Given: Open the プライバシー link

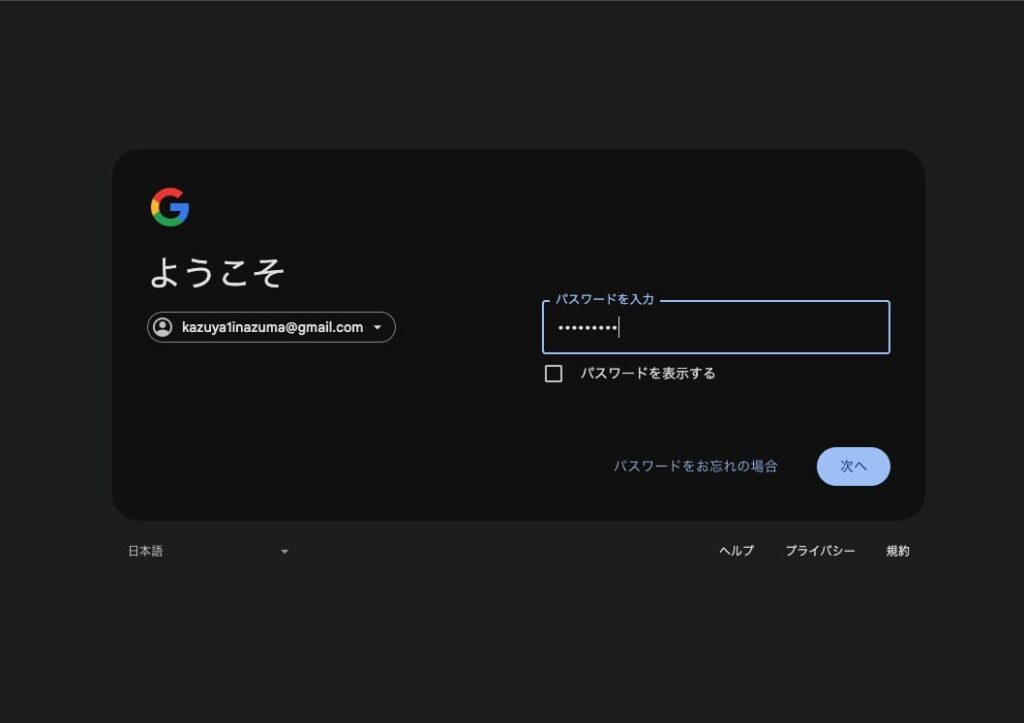Looking at the screenshot, I should coord(820,551).
